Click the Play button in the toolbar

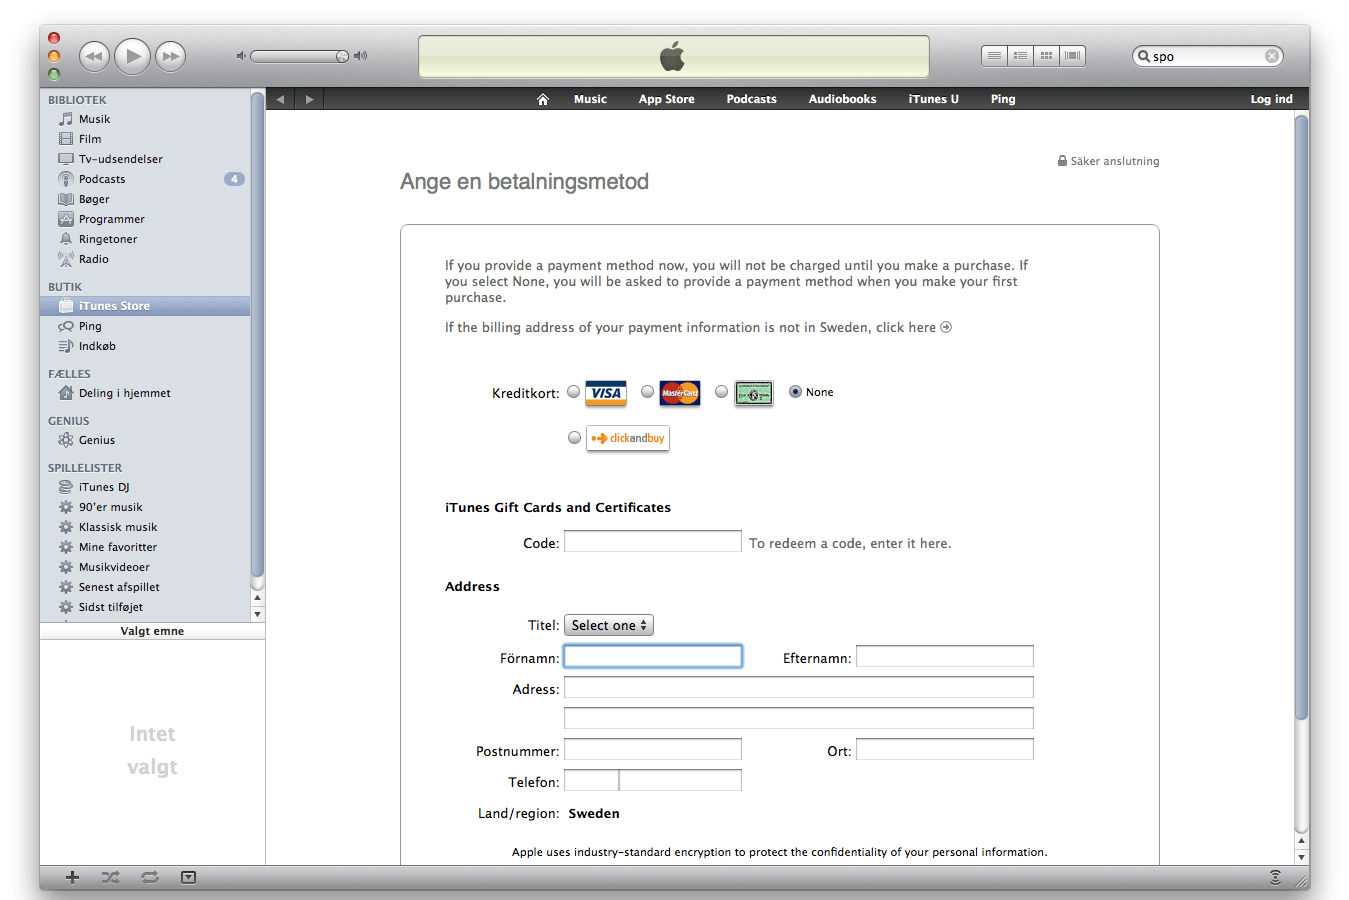click(x=132, y=56)
